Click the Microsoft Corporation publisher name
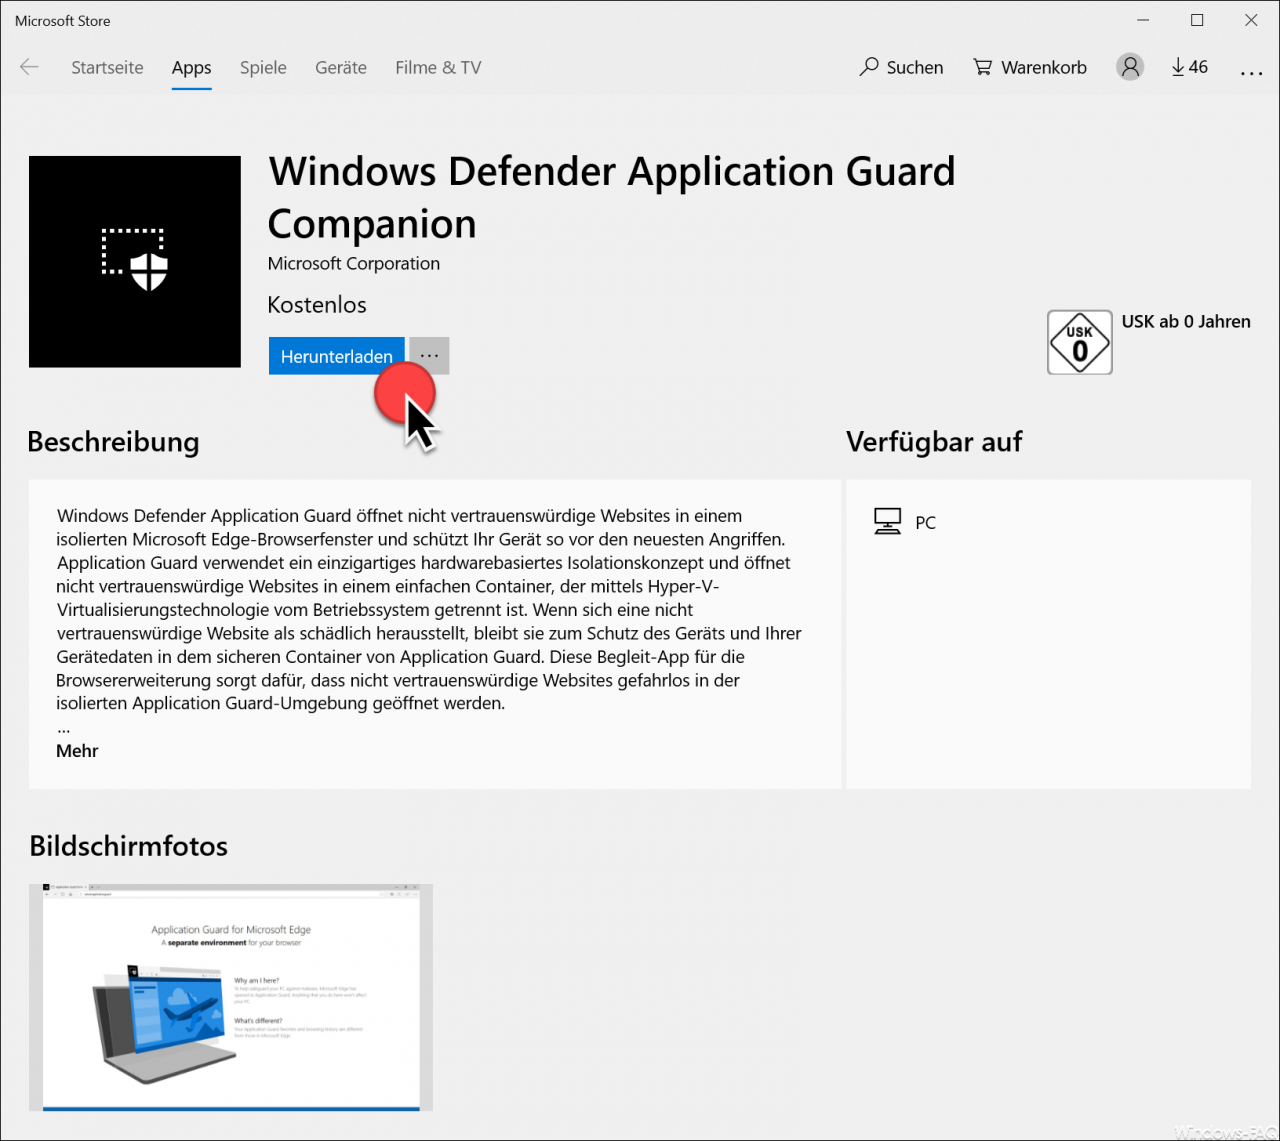1280x1141 pixels. tap(354, 263)
